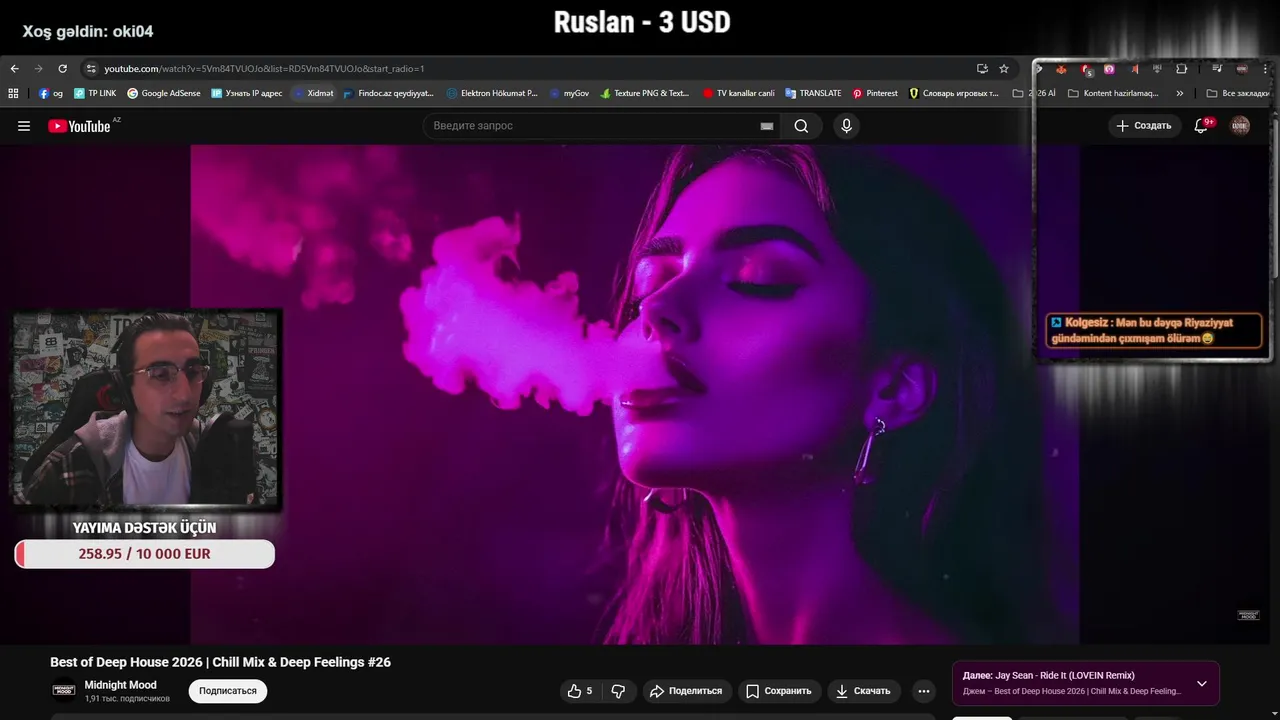Open the Texture PNG & Text bookmark
The height and width of the screenshot is (720, 1280).
645,93
